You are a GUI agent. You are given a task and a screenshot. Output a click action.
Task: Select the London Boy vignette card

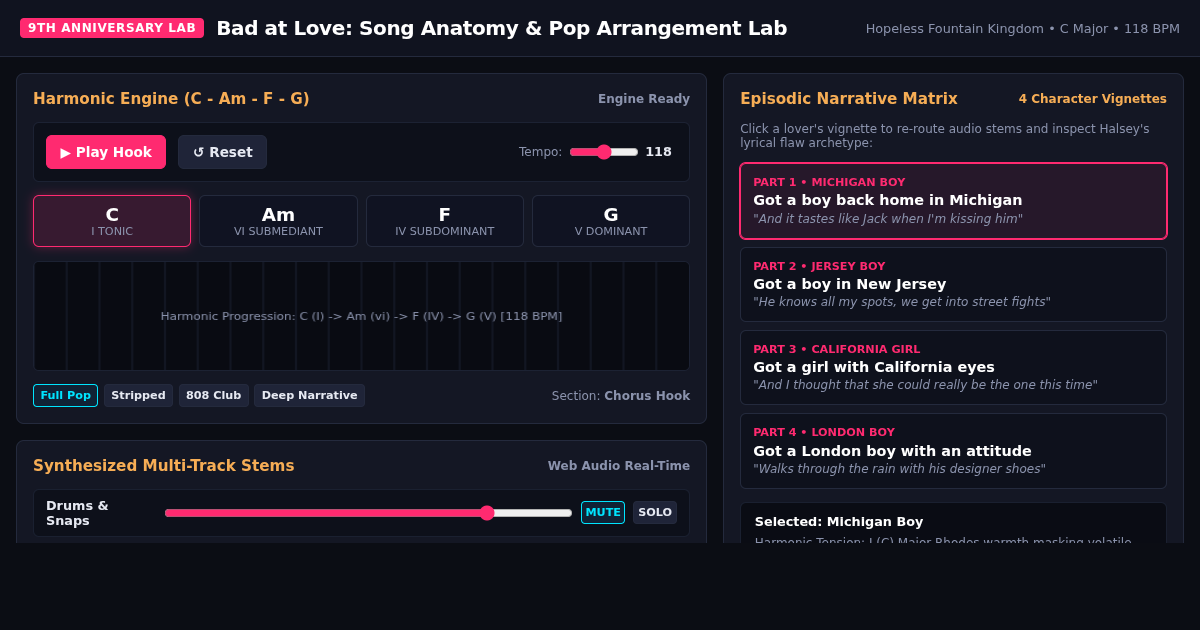click(x=953, y=451)
